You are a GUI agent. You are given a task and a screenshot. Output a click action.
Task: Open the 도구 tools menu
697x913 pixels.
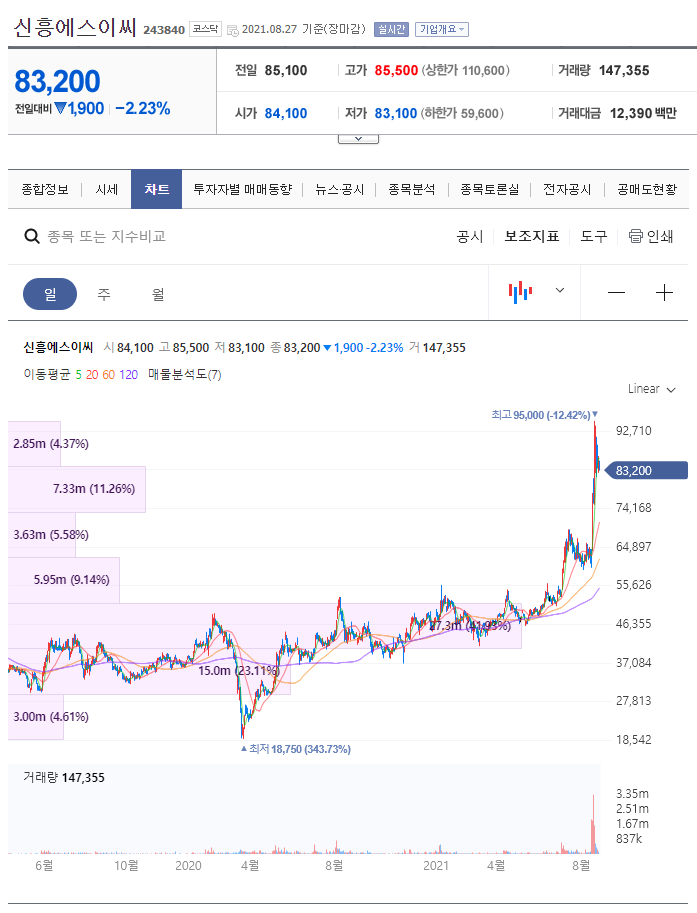(x=593, y=236)
